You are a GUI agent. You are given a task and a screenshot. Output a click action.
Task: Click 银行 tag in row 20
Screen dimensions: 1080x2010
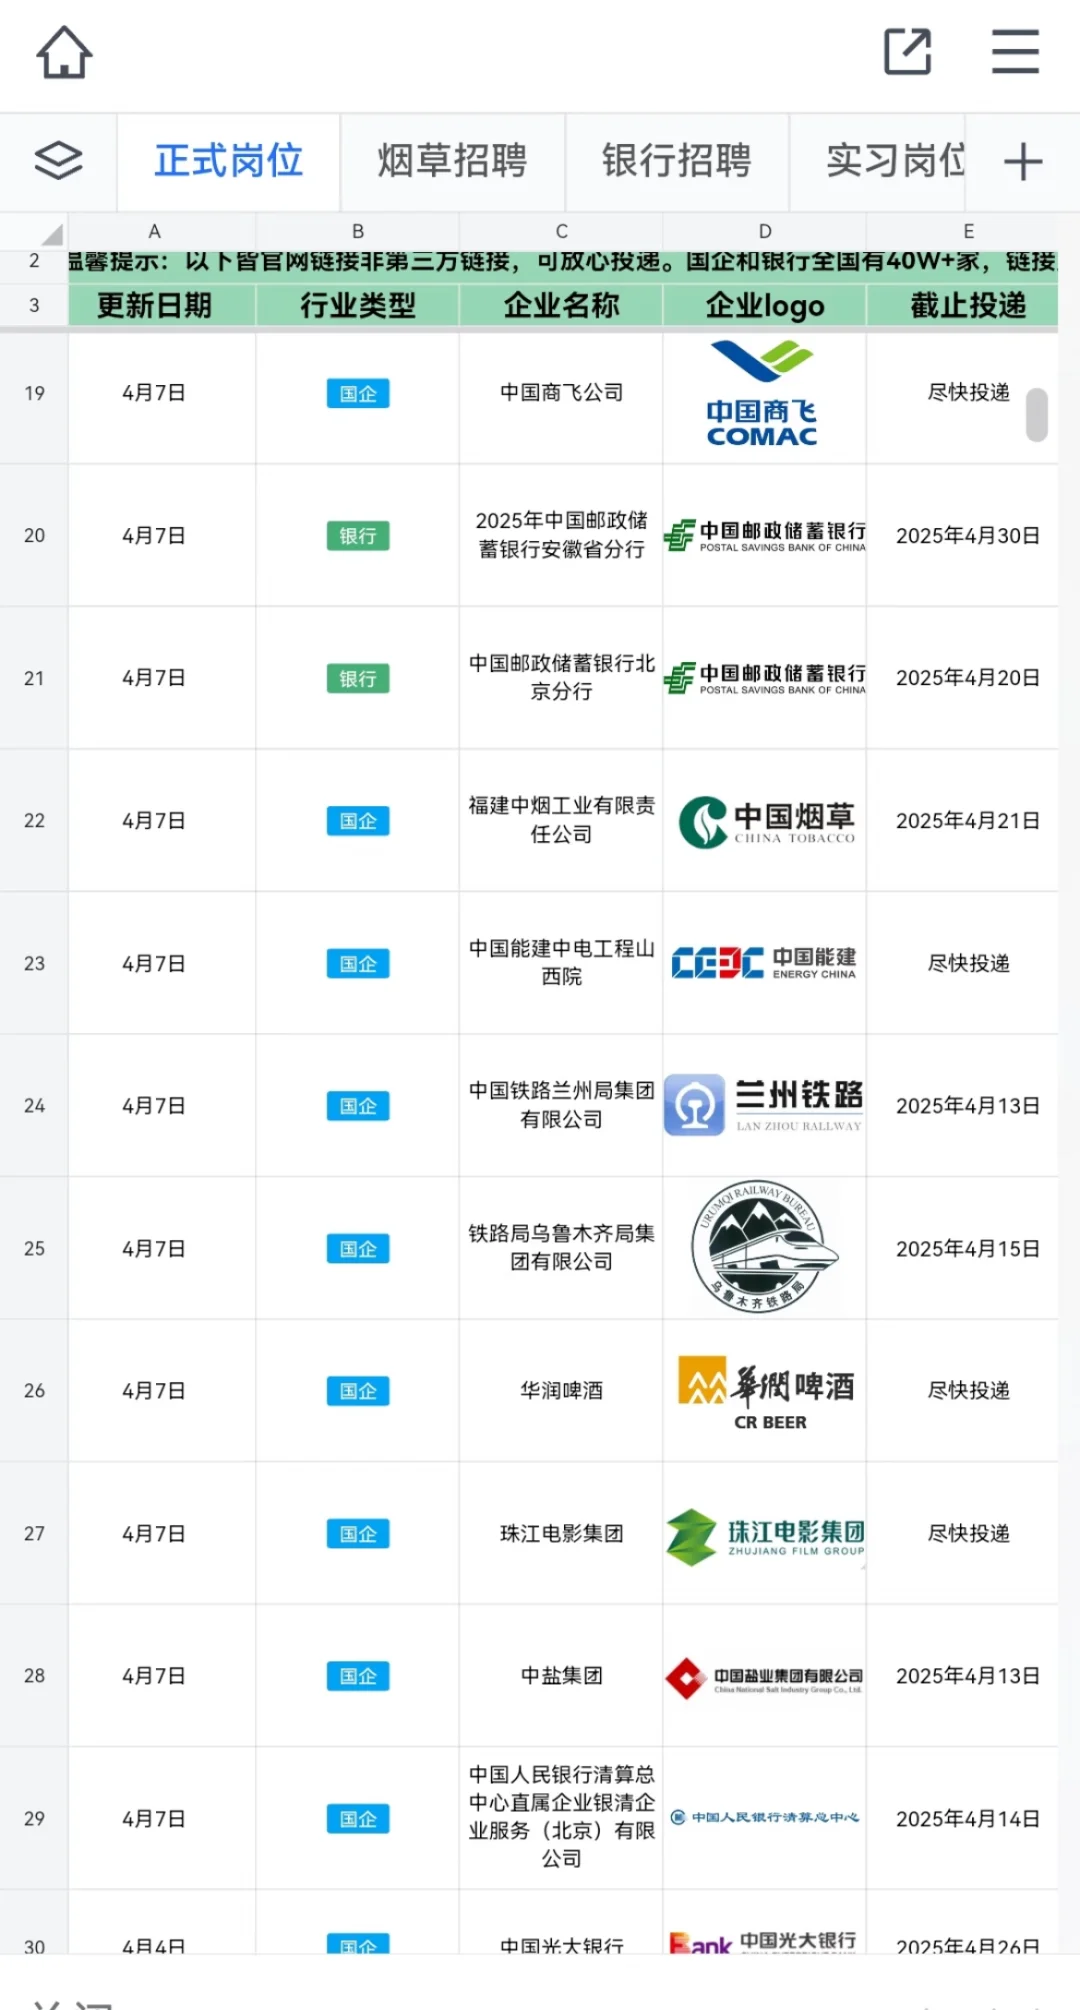(358, 536)
